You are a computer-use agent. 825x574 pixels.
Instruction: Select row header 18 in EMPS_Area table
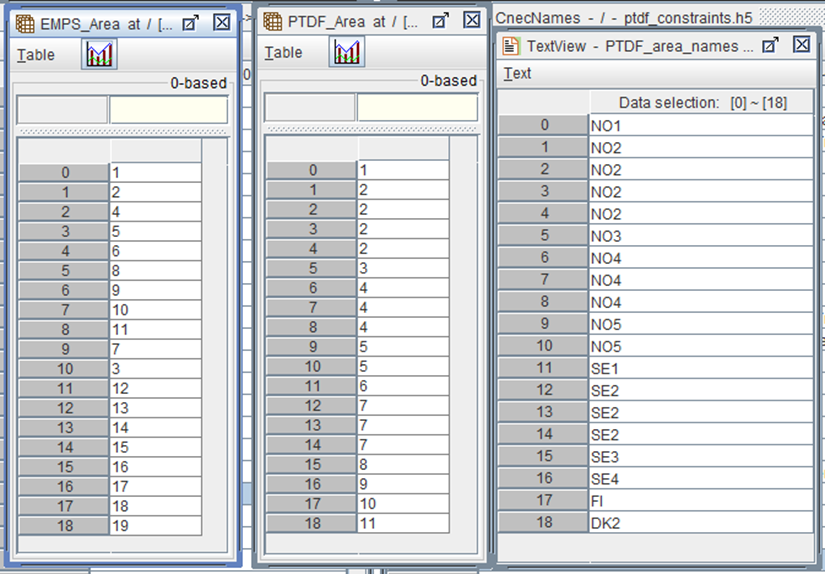pos(63,524)
